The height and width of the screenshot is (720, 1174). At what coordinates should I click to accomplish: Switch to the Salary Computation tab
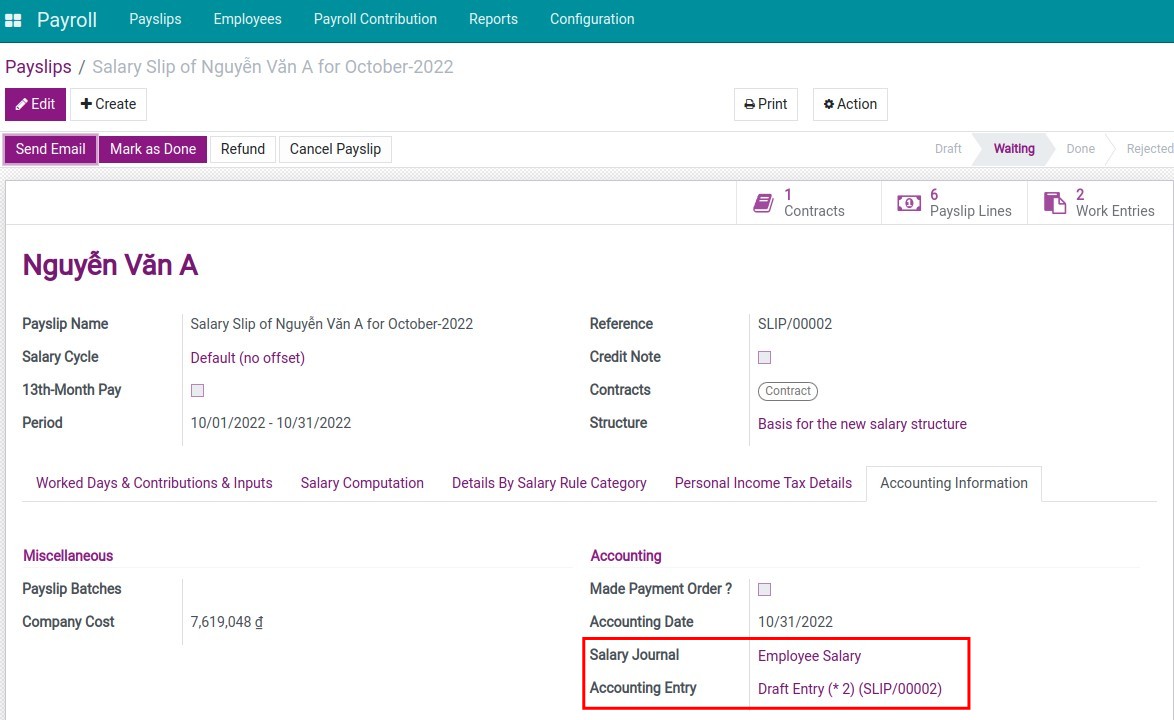(362, 483)
